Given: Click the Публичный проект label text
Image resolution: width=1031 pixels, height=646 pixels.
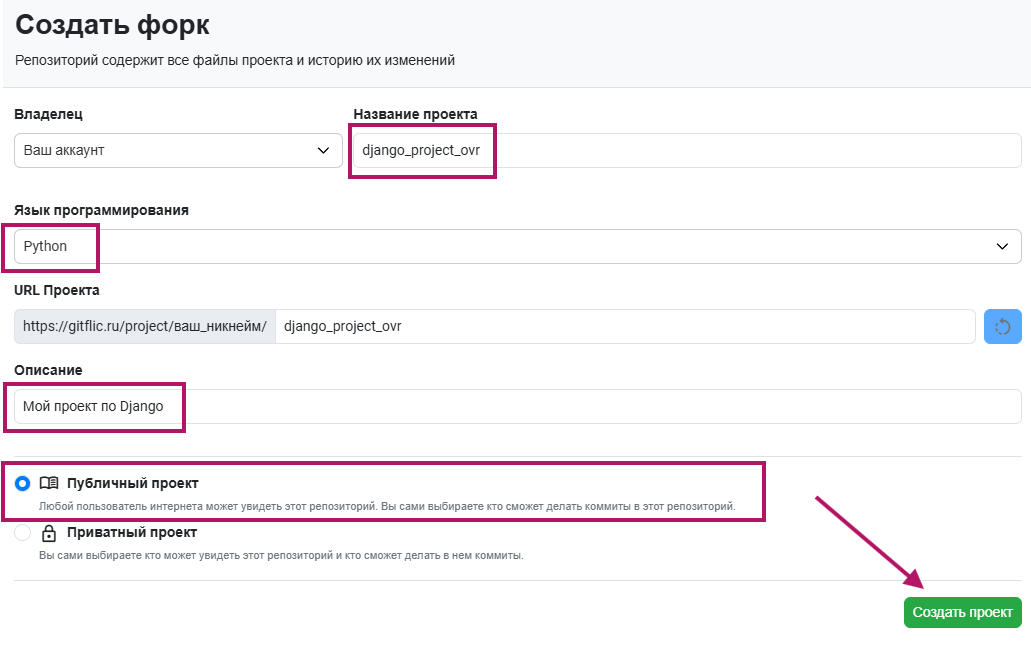Looking at the screenshot, I should 133,484.
